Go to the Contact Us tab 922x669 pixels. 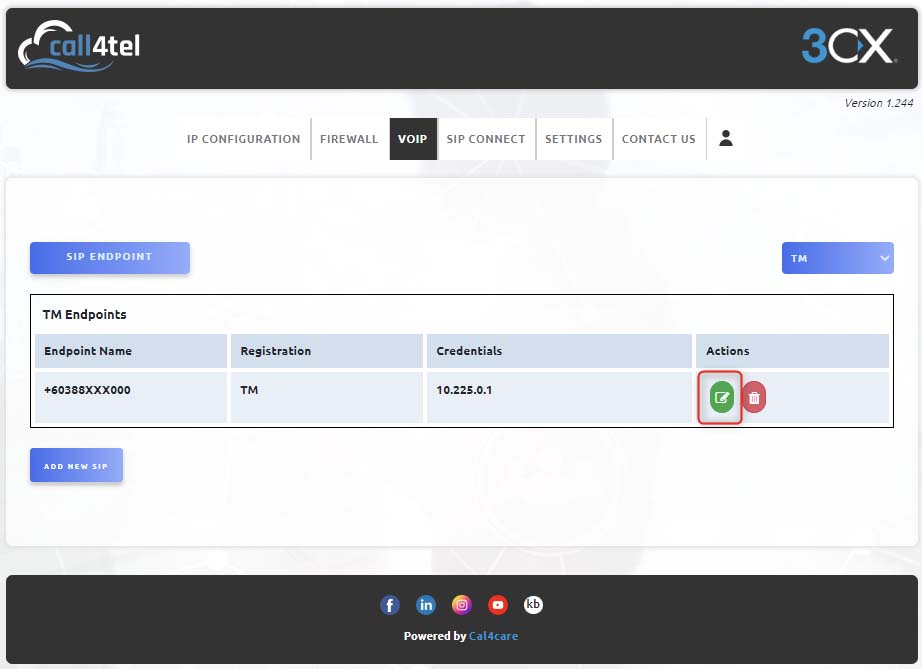point(659,139)
